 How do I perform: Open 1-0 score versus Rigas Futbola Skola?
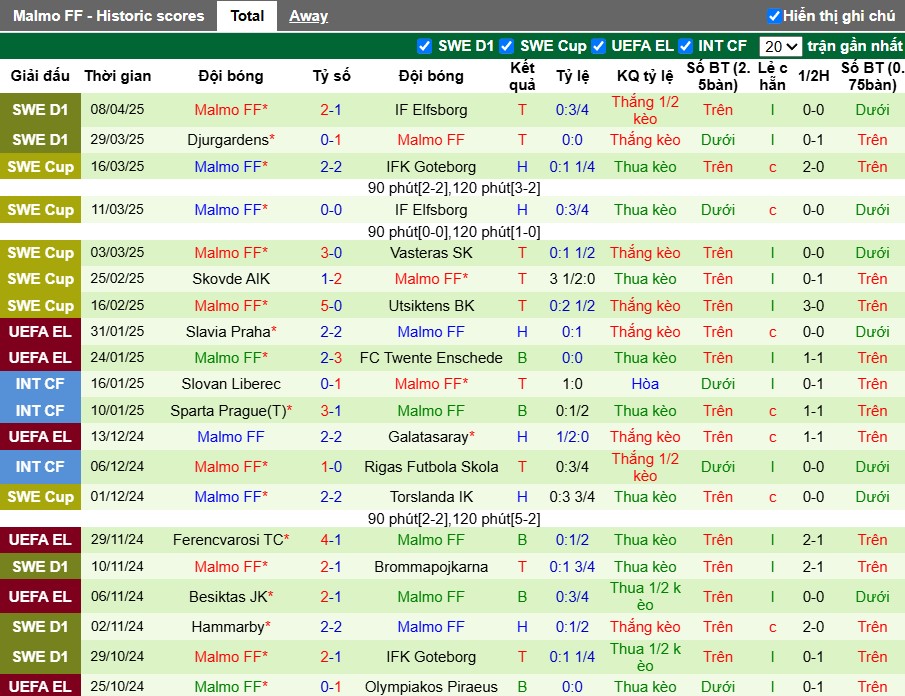click(331, 467)
